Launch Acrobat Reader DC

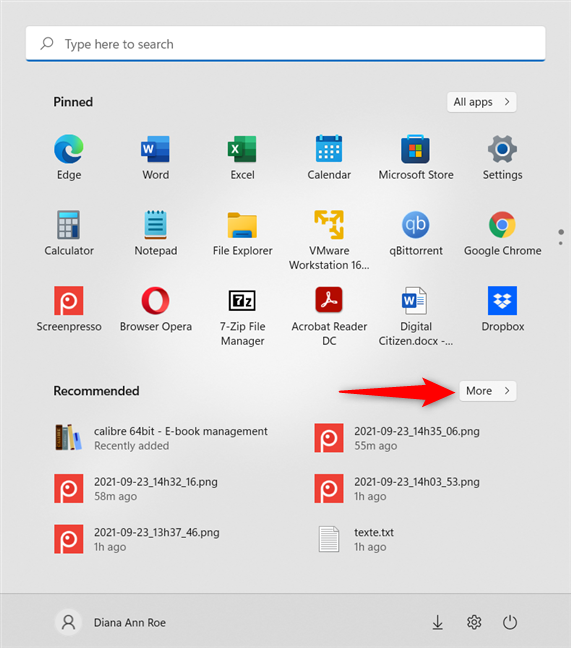point(329,316)
